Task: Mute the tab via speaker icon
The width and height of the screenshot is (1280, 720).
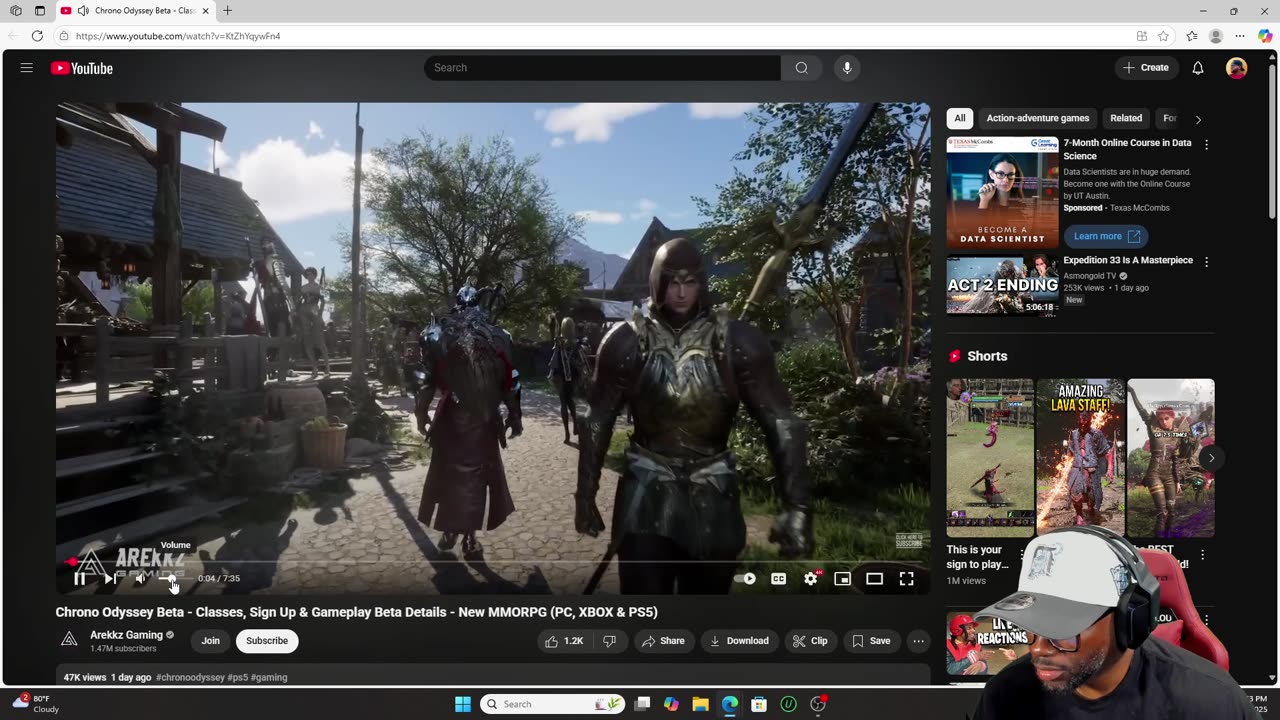Action: point(83,11)
